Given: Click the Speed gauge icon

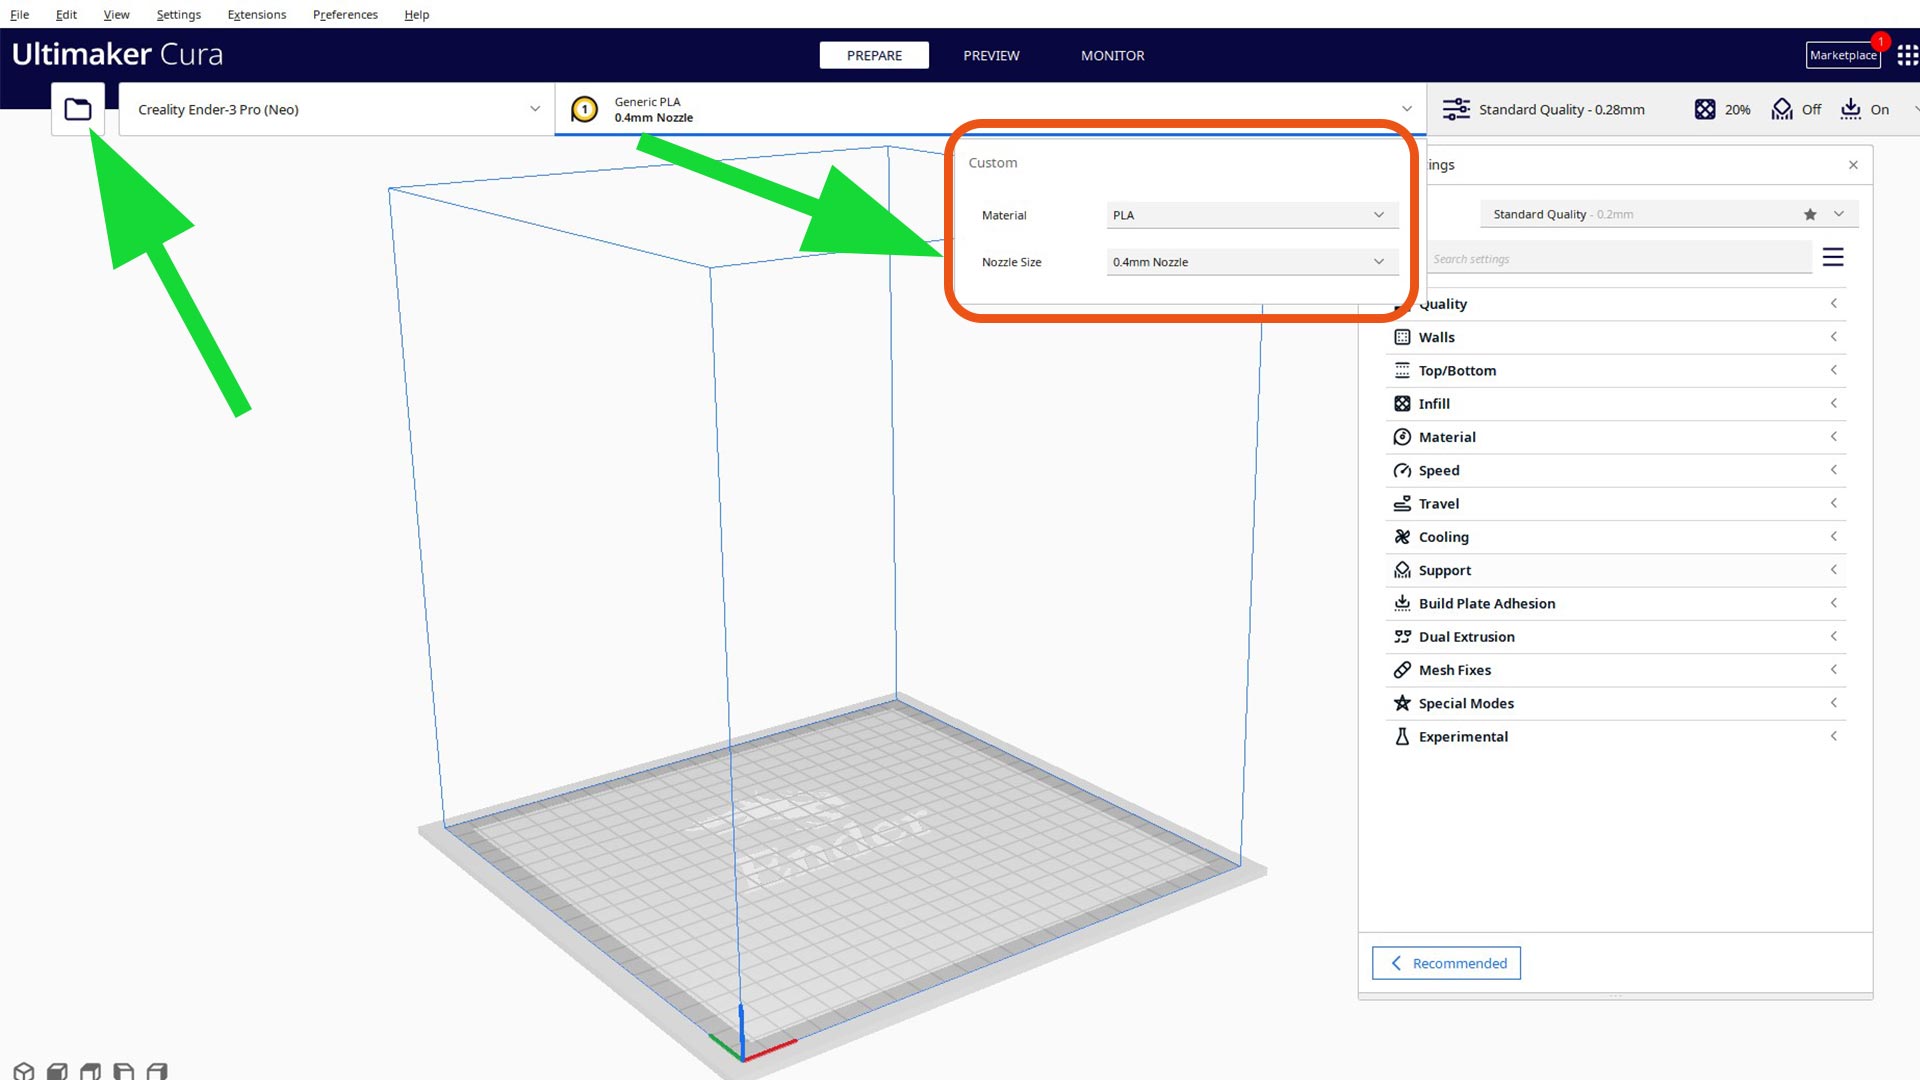Looking at the screenshot, I should 1402,470.
